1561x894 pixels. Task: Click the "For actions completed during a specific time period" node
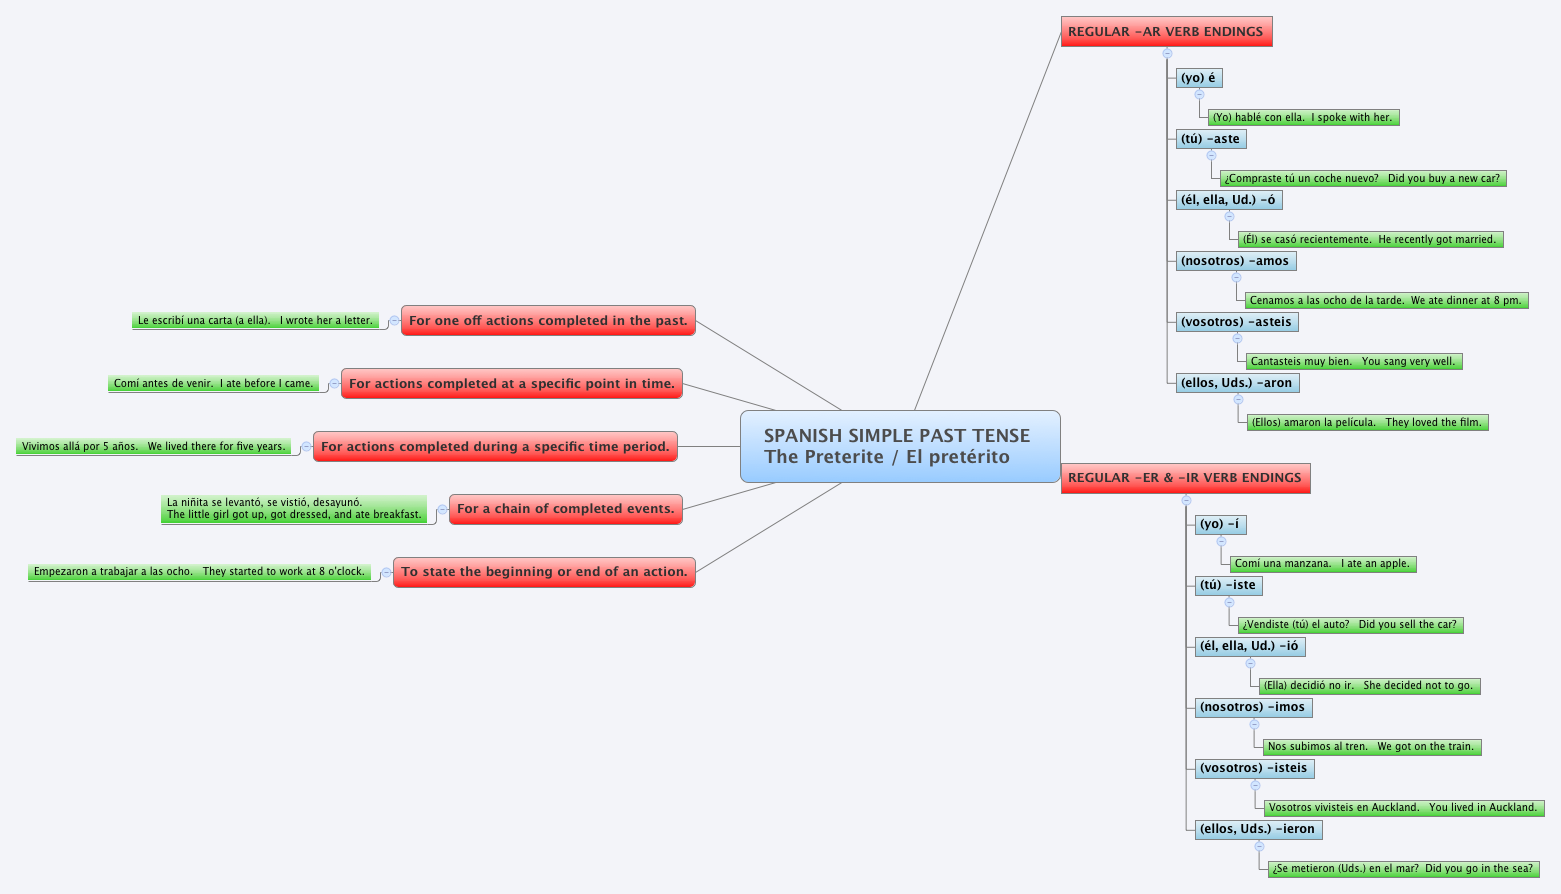coord(495,446)
